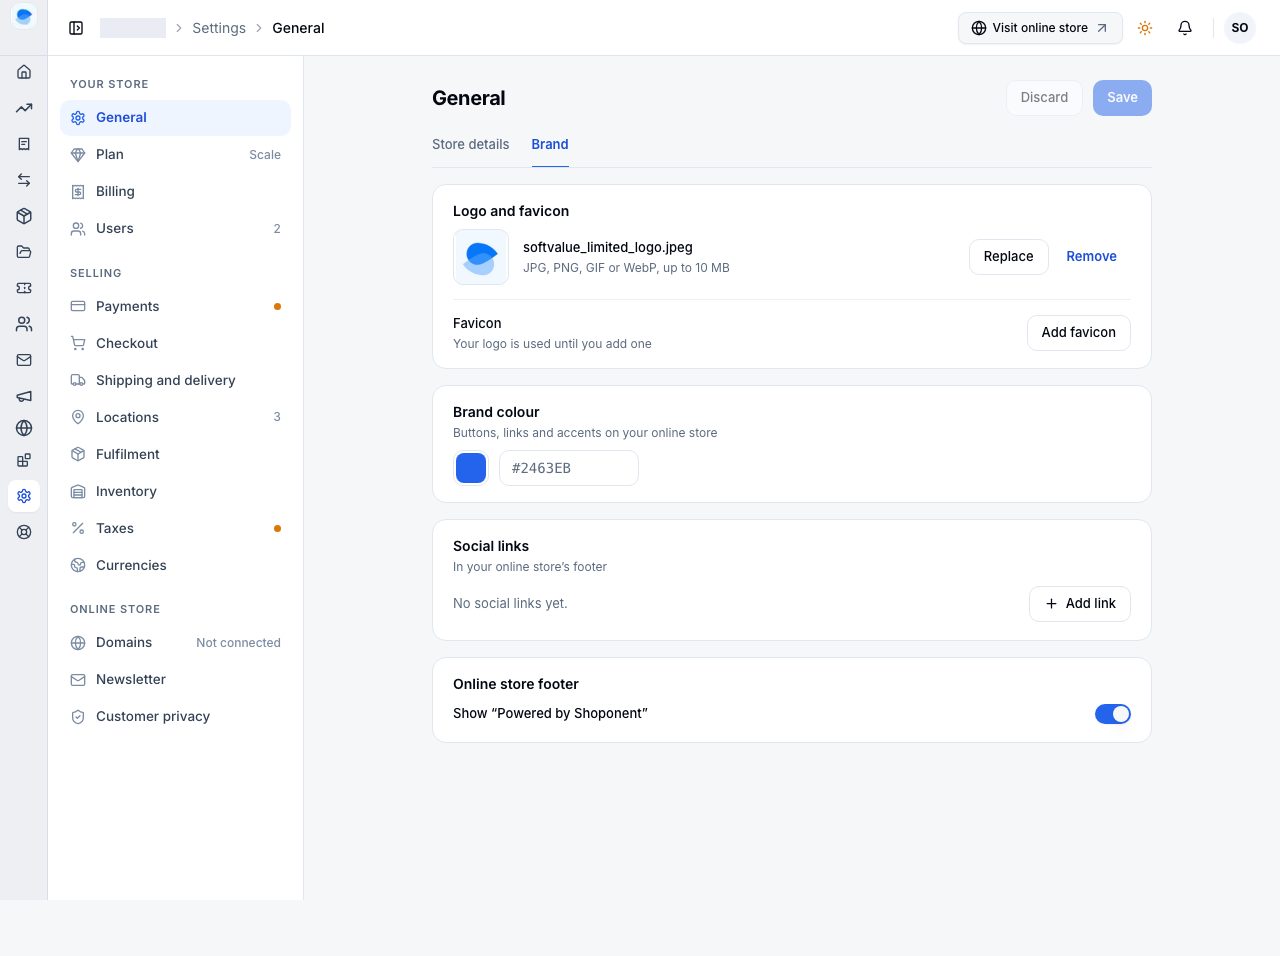Go to Settings breadcrumb
This screenshot has width=1280, height=956.
[x=219, y=28]
